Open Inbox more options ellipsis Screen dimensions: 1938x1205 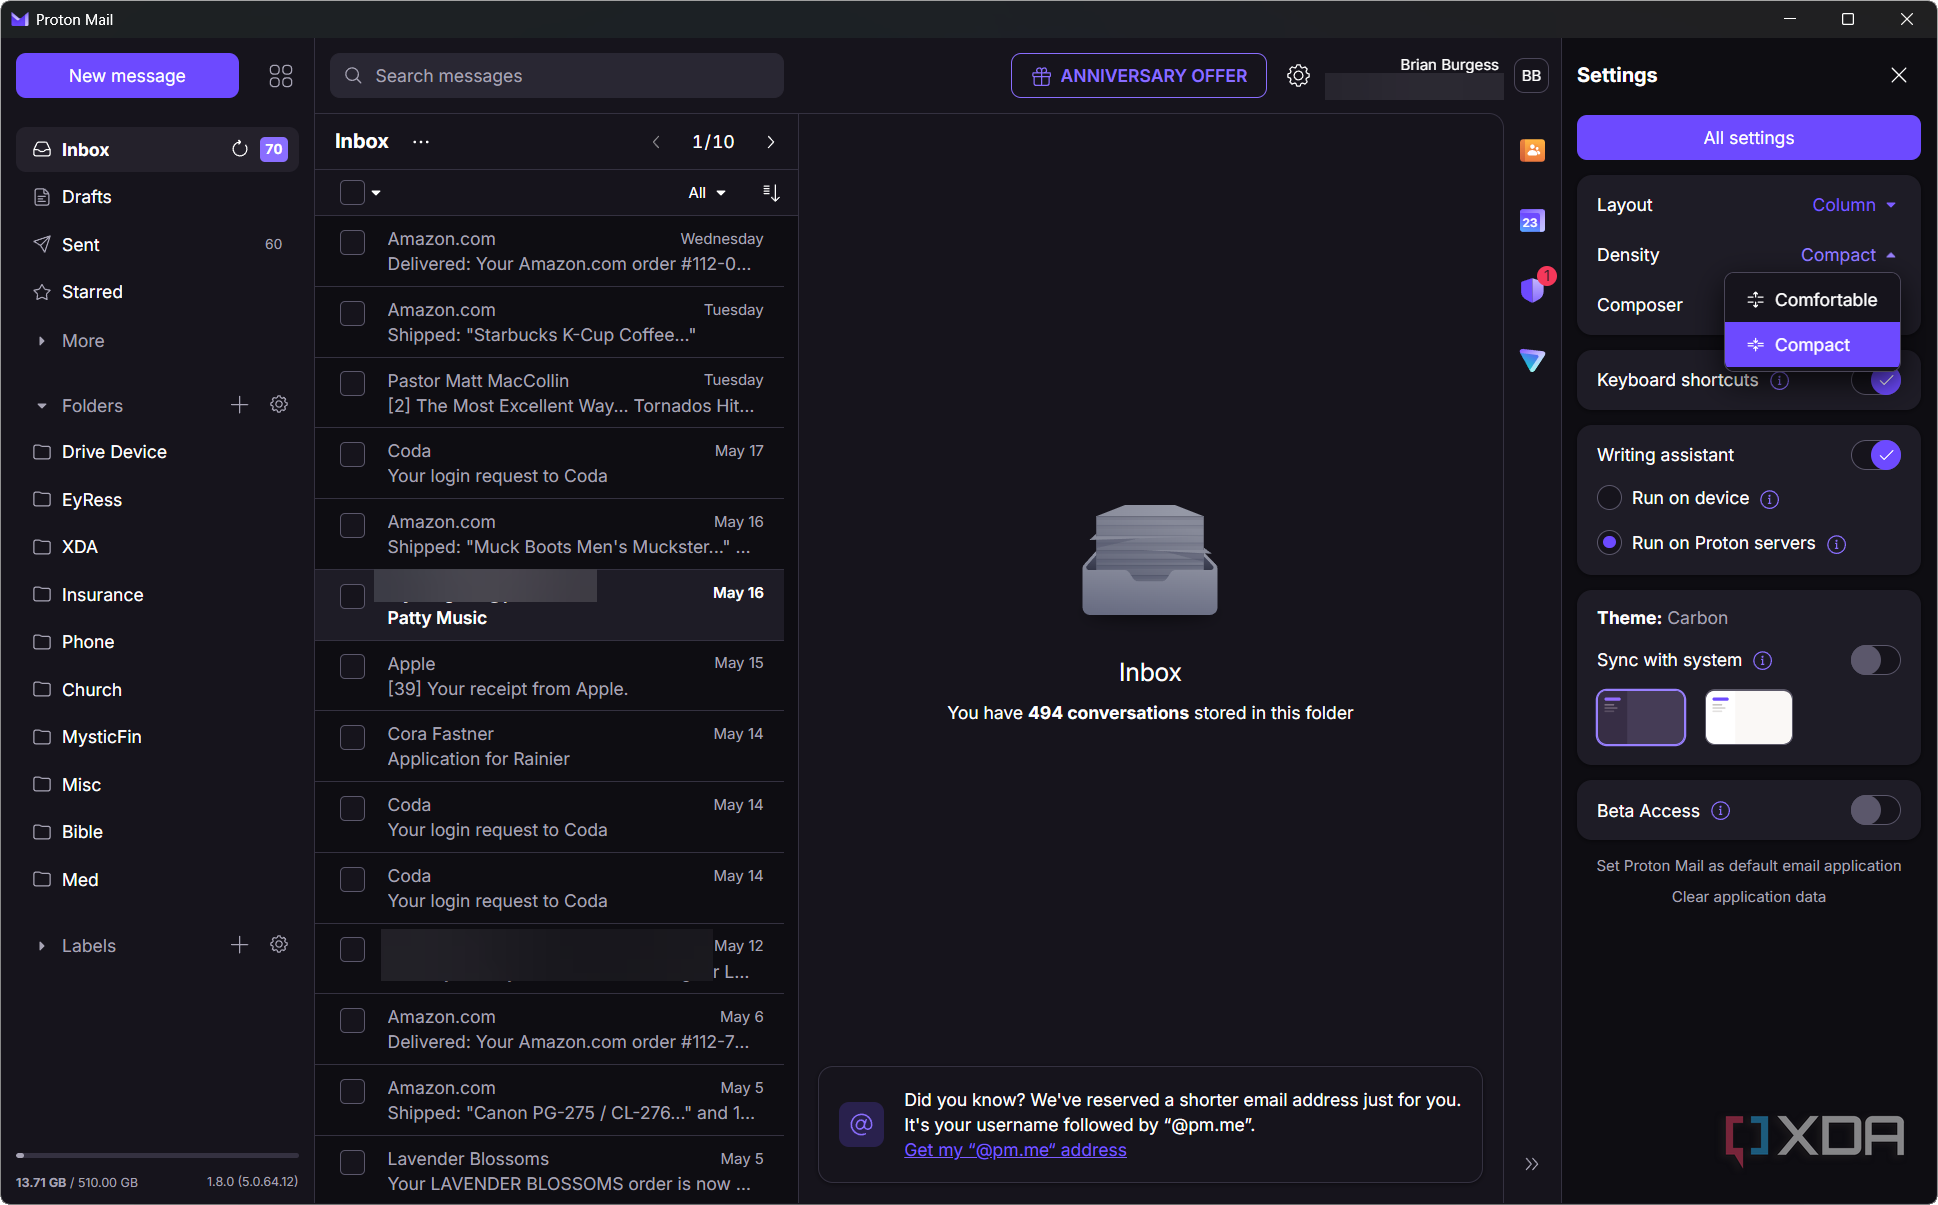pyautogui.click(x=421, y=142)
